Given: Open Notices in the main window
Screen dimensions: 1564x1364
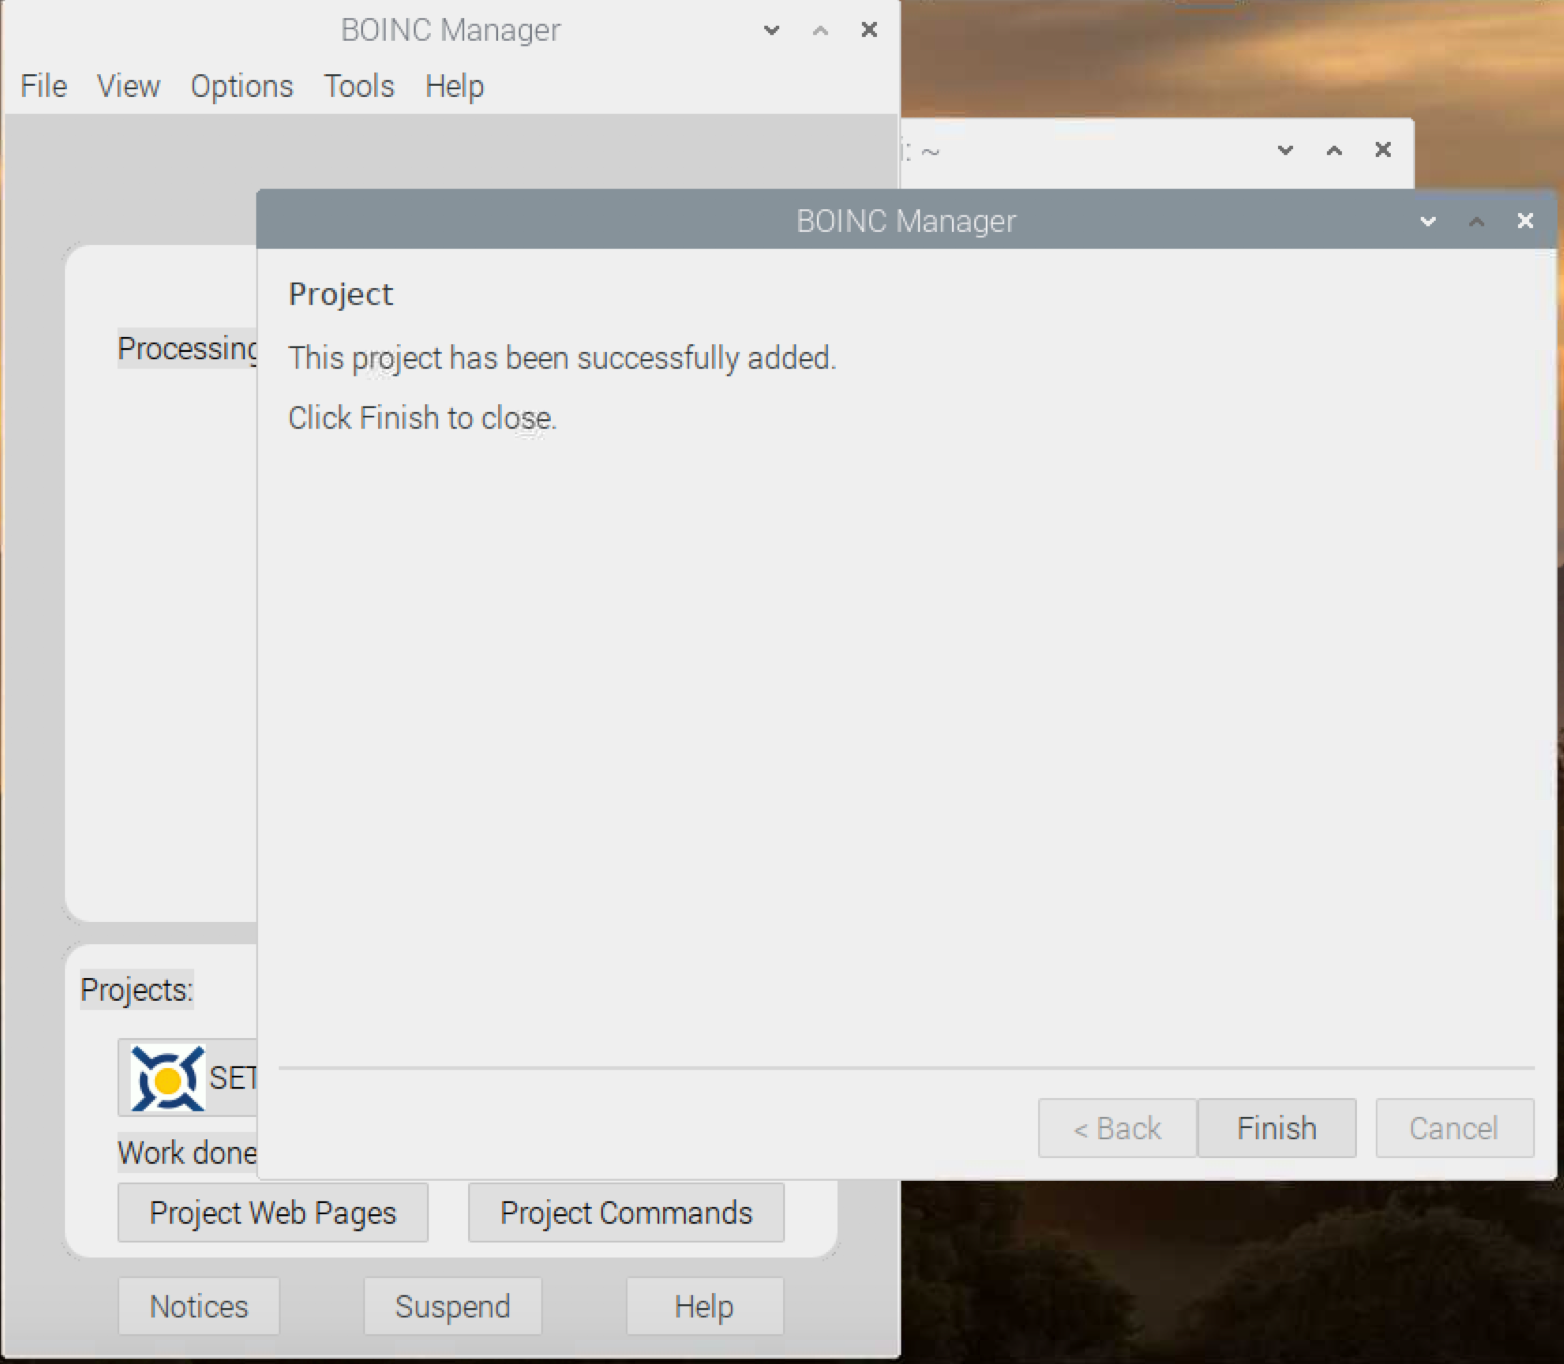Looking at the screenshot, I should [199, 1306].
